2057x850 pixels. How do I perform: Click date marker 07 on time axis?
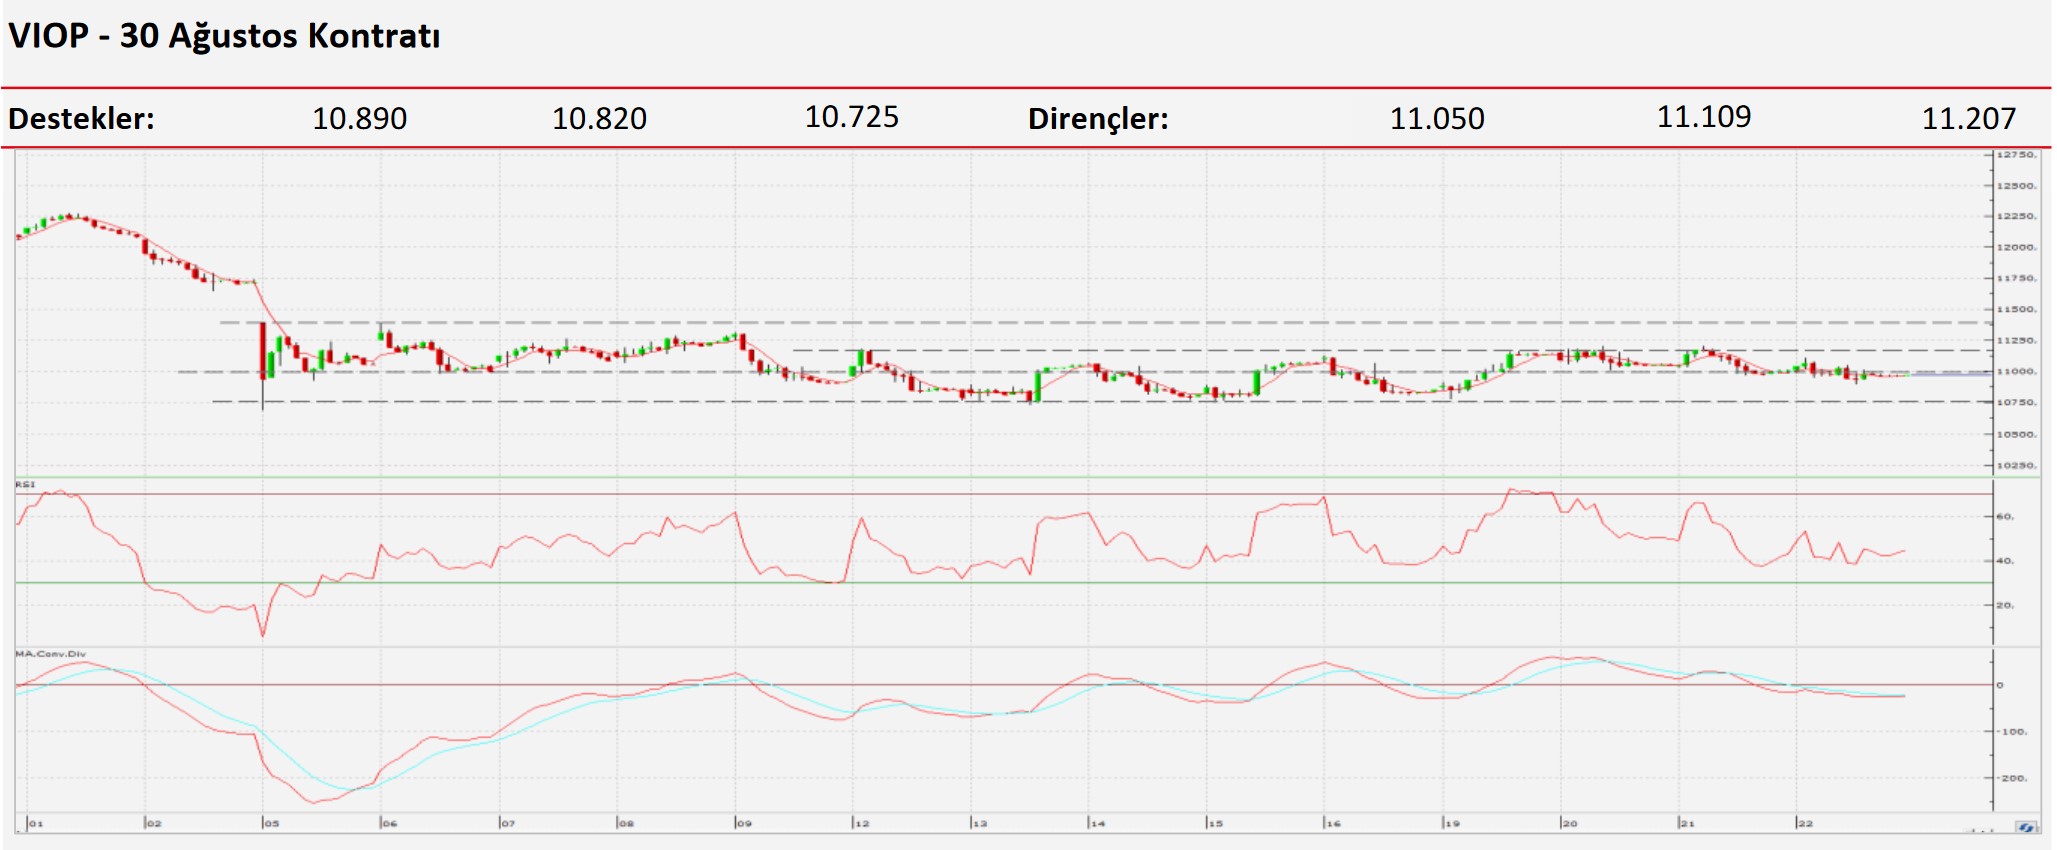508,824
